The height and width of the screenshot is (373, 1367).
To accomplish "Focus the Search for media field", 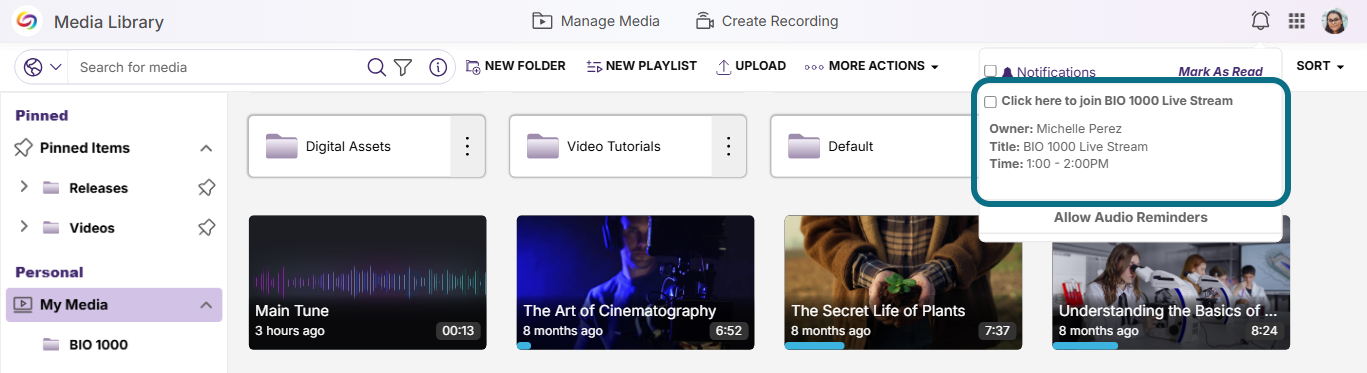I will 218,67.
